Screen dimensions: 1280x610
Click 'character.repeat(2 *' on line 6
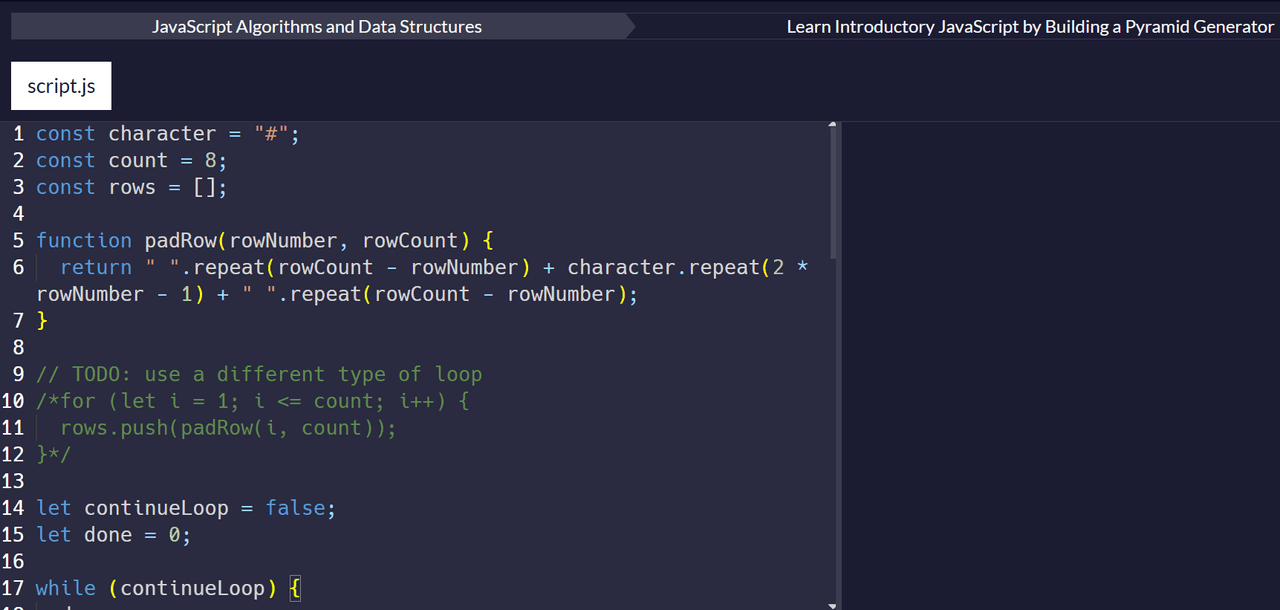[x=688, y=268]
